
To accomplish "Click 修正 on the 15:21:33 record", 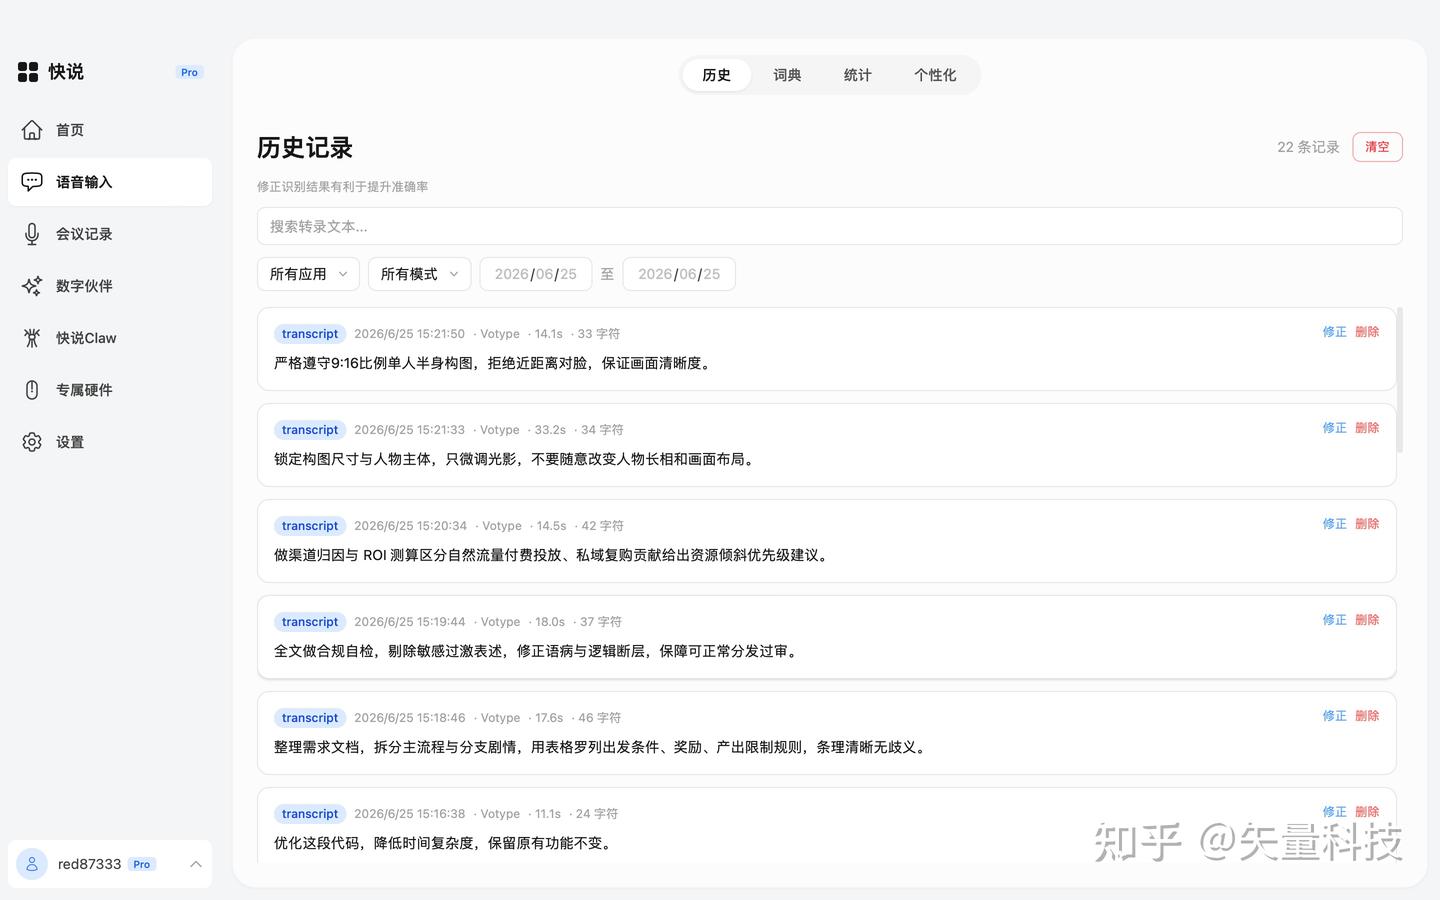I will tap(1334, 428).
